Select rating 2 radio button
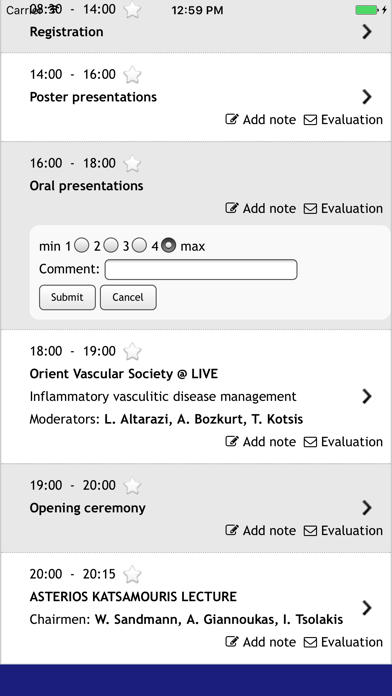The image size is (392, 696). point(111,245)
